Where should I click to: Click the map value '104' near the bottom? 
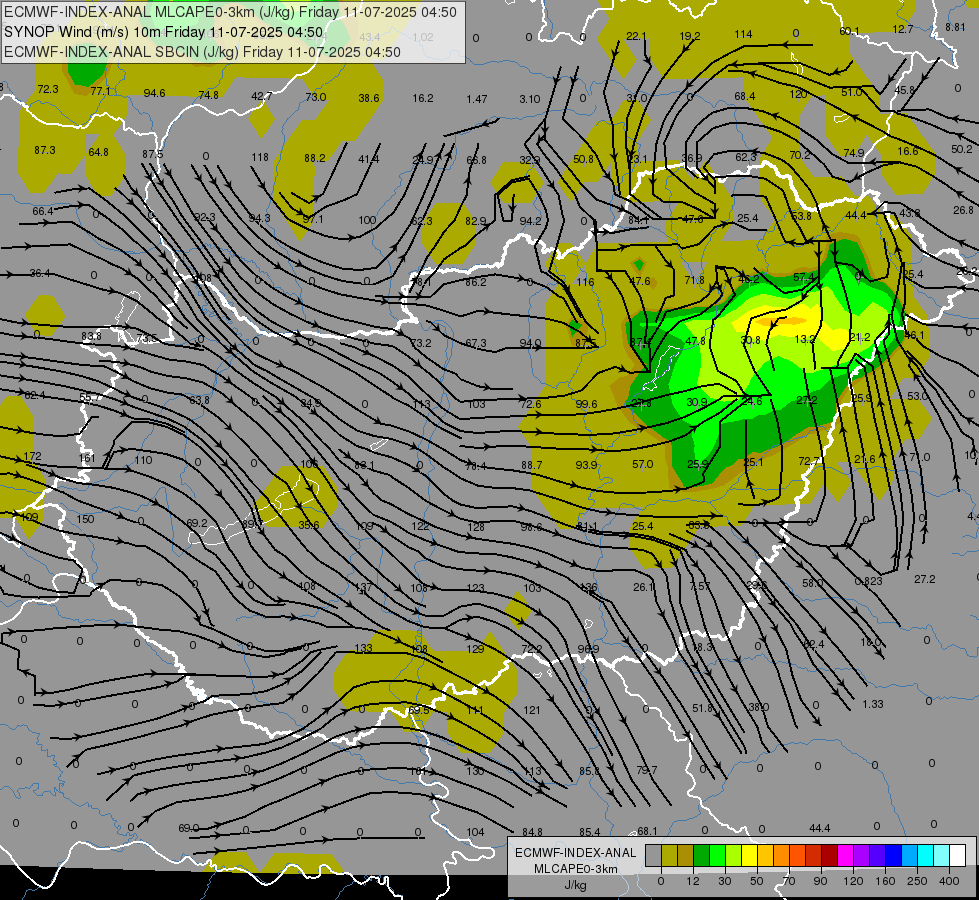(475, 832)
